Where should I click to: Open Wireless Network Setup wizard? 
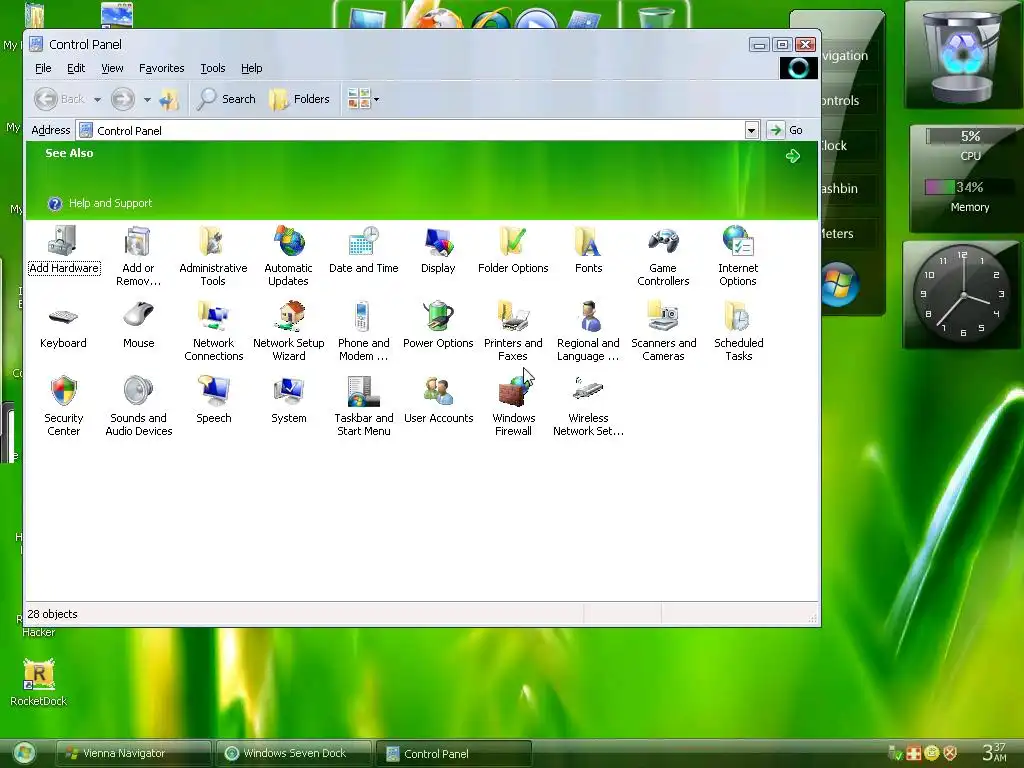point(588,406)
